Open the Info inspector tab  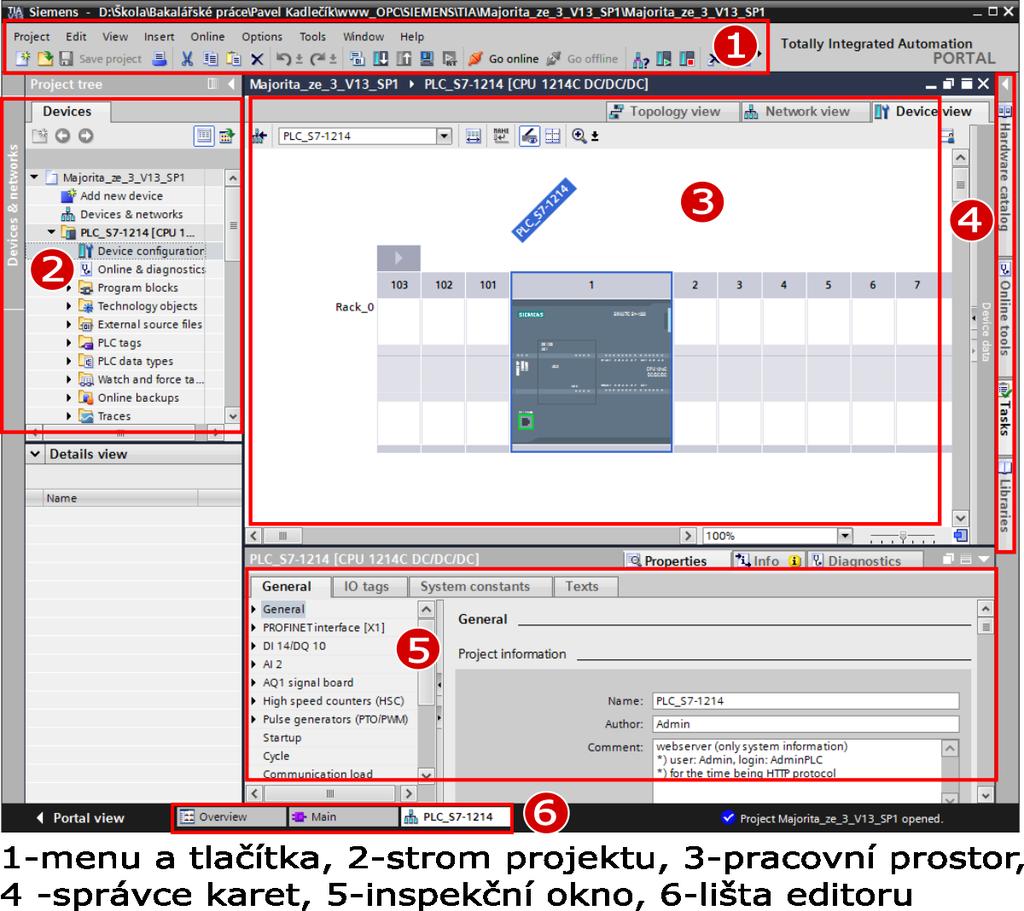point(767,560)
